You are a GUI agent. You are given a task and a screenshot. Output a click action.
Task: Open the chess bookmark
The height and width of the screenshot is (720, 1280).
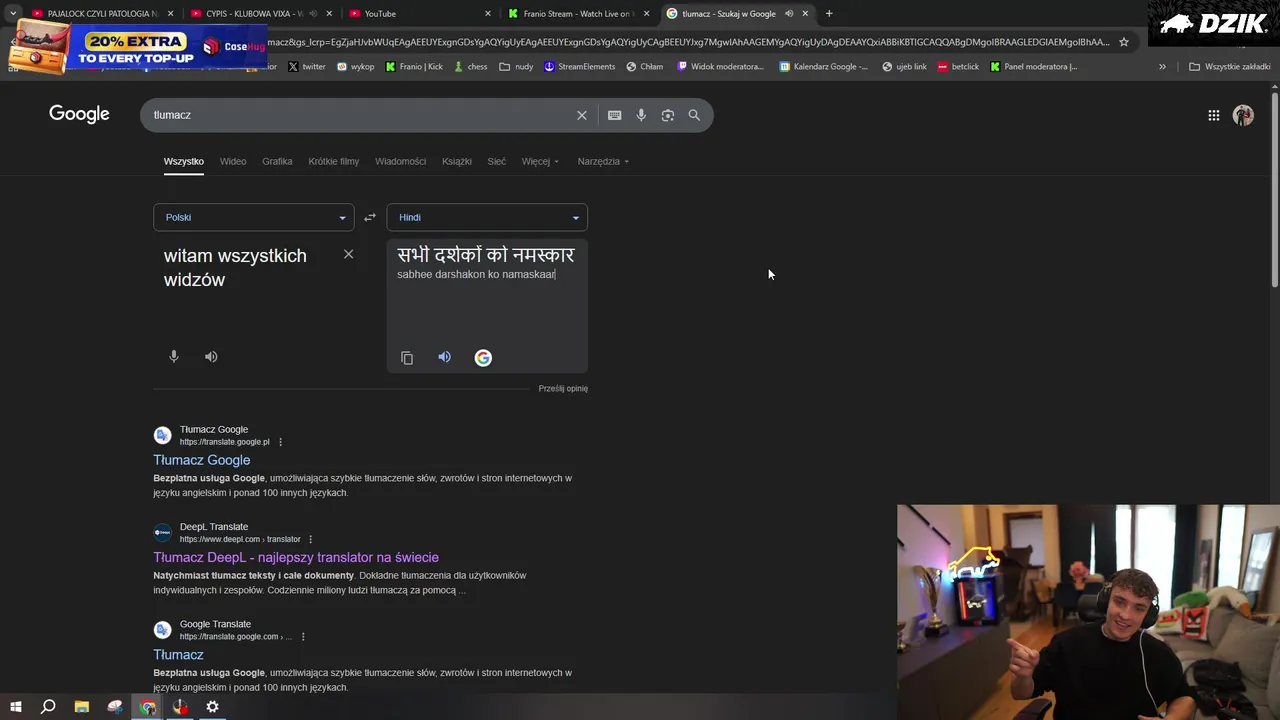click(470, 67)
